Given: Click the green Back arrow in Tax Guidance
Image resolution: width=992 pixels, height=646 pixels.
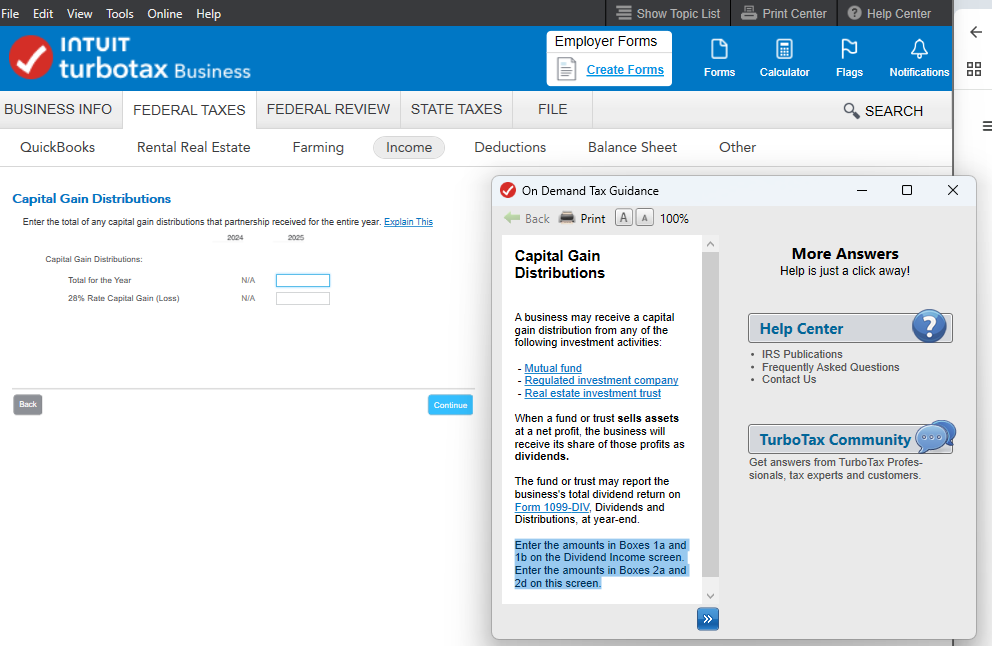Looking at the screenshot, I should click(x=512, y=218).
